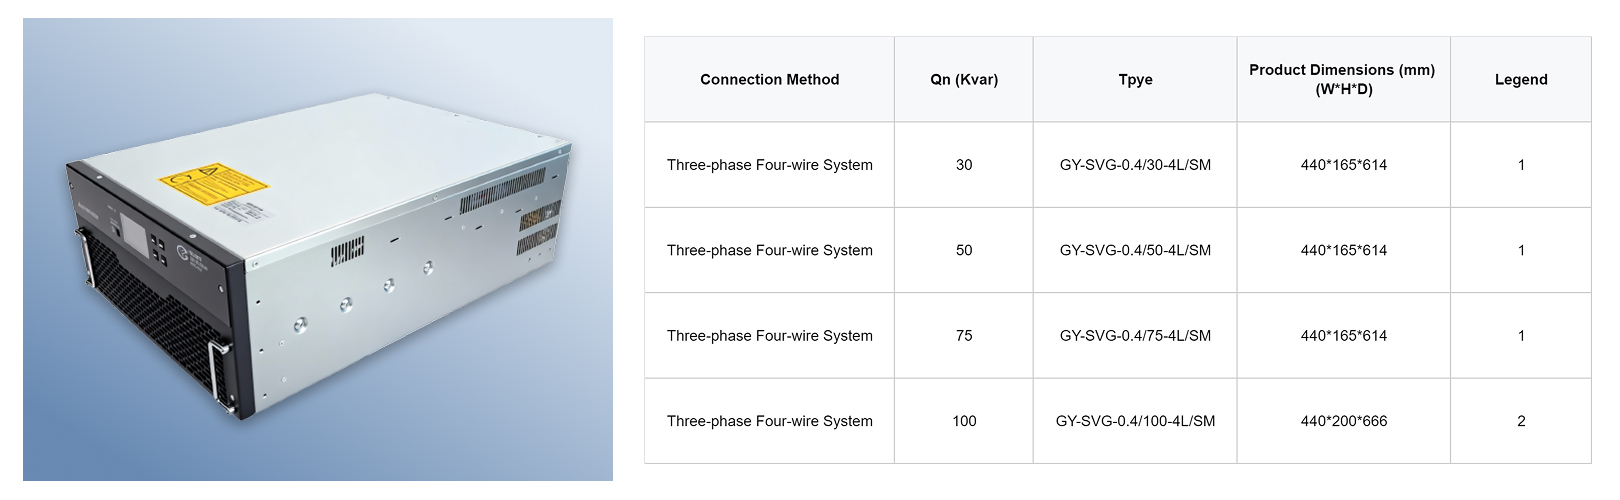Select the Legend column header
This screenshot has width=1620, height=500.
pyautogui.click(x=1520, y=80)
